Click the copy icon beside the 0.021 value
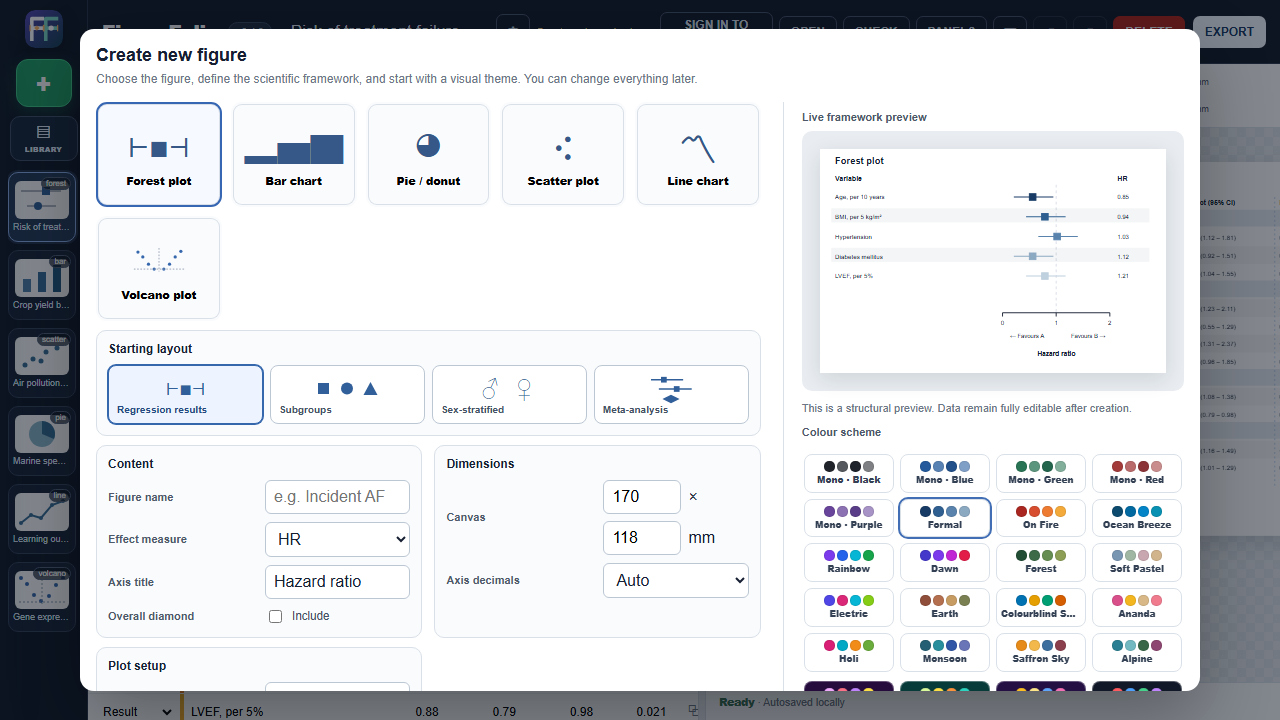This screenshot has width=1280, height=720. click(x=693, y=711)
